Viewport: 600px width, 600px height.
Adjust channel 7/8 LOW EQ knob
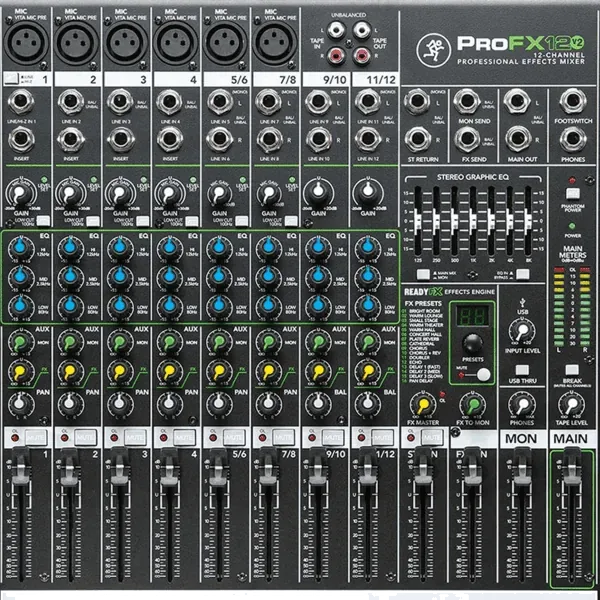click(x=268, y=305)
